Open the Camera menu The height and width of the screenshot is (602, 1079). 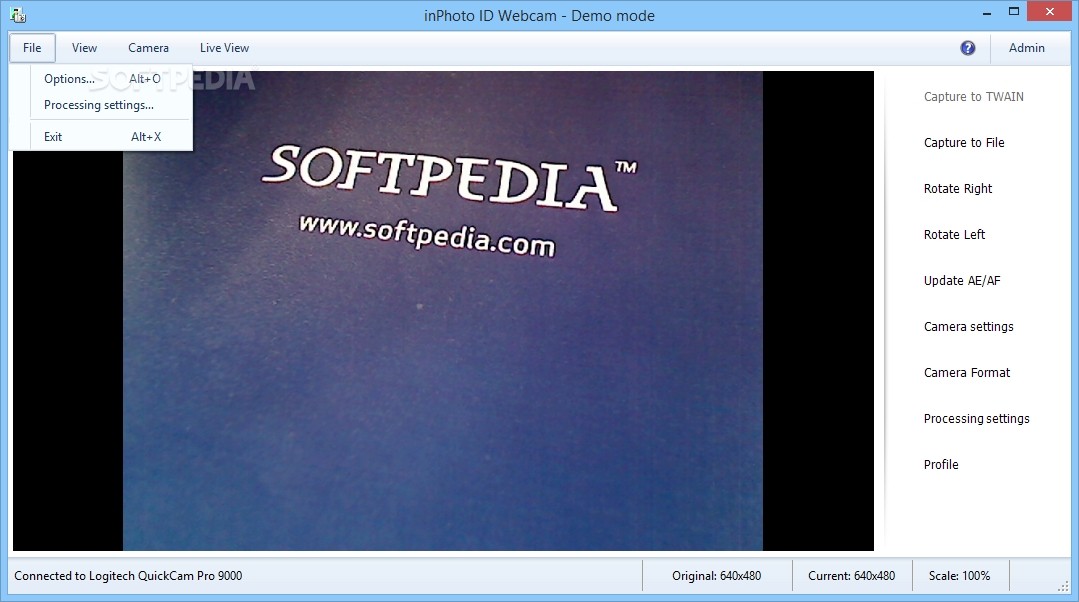[x=148, y=47]
